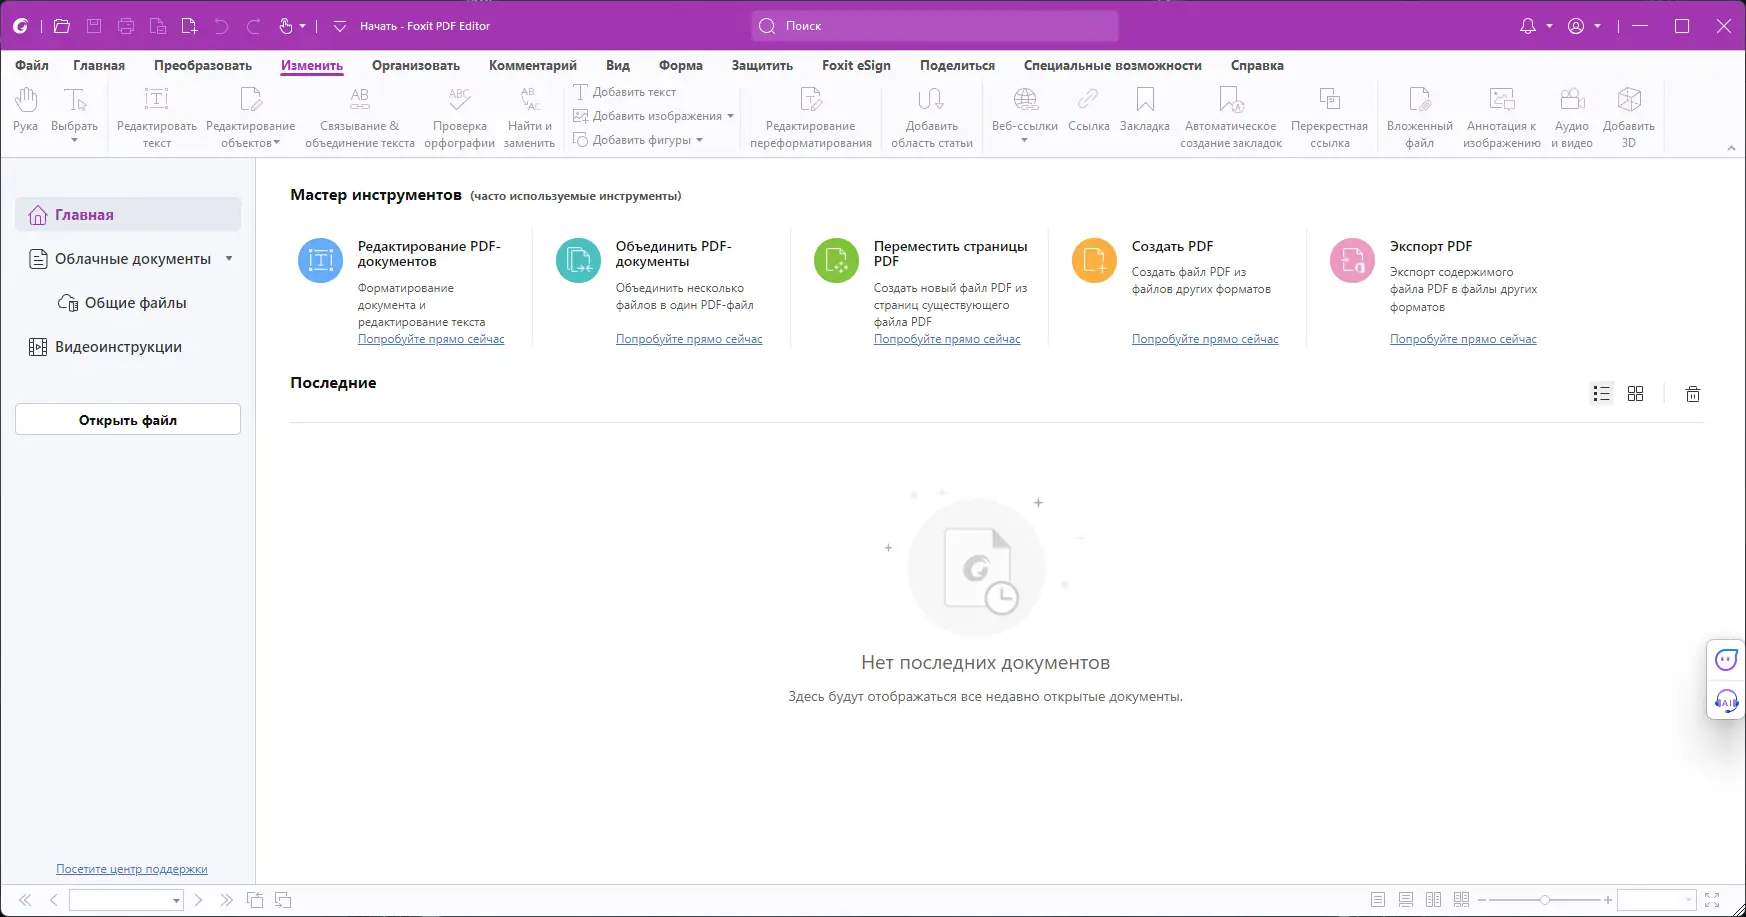Screen dimensions: 1746x917
Task: Select Главная in the left sidebar
Action: (x=128, y=214)
